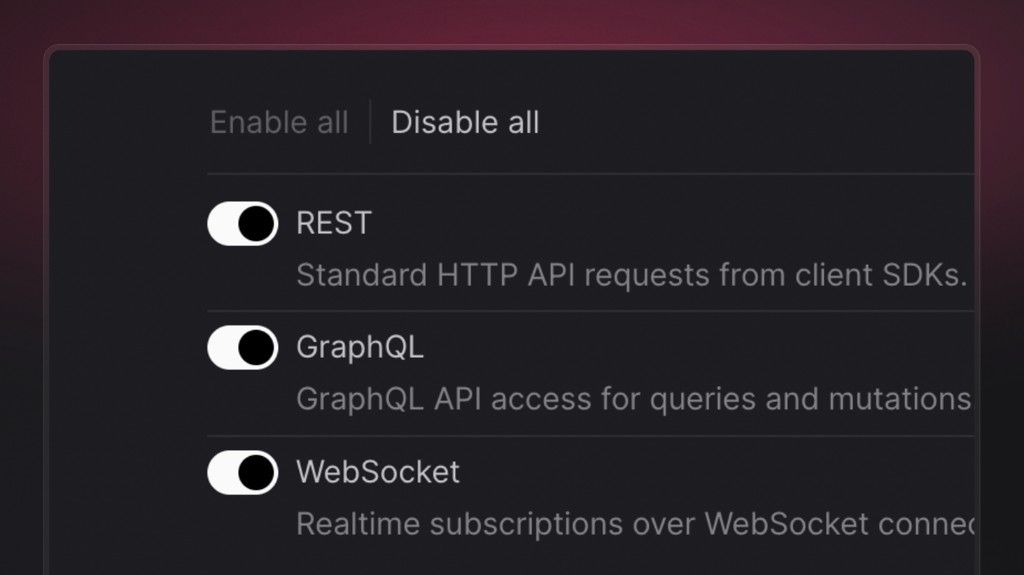Select the GraphQL protocol label
1024x575 pixels.
tap(360, 347)
